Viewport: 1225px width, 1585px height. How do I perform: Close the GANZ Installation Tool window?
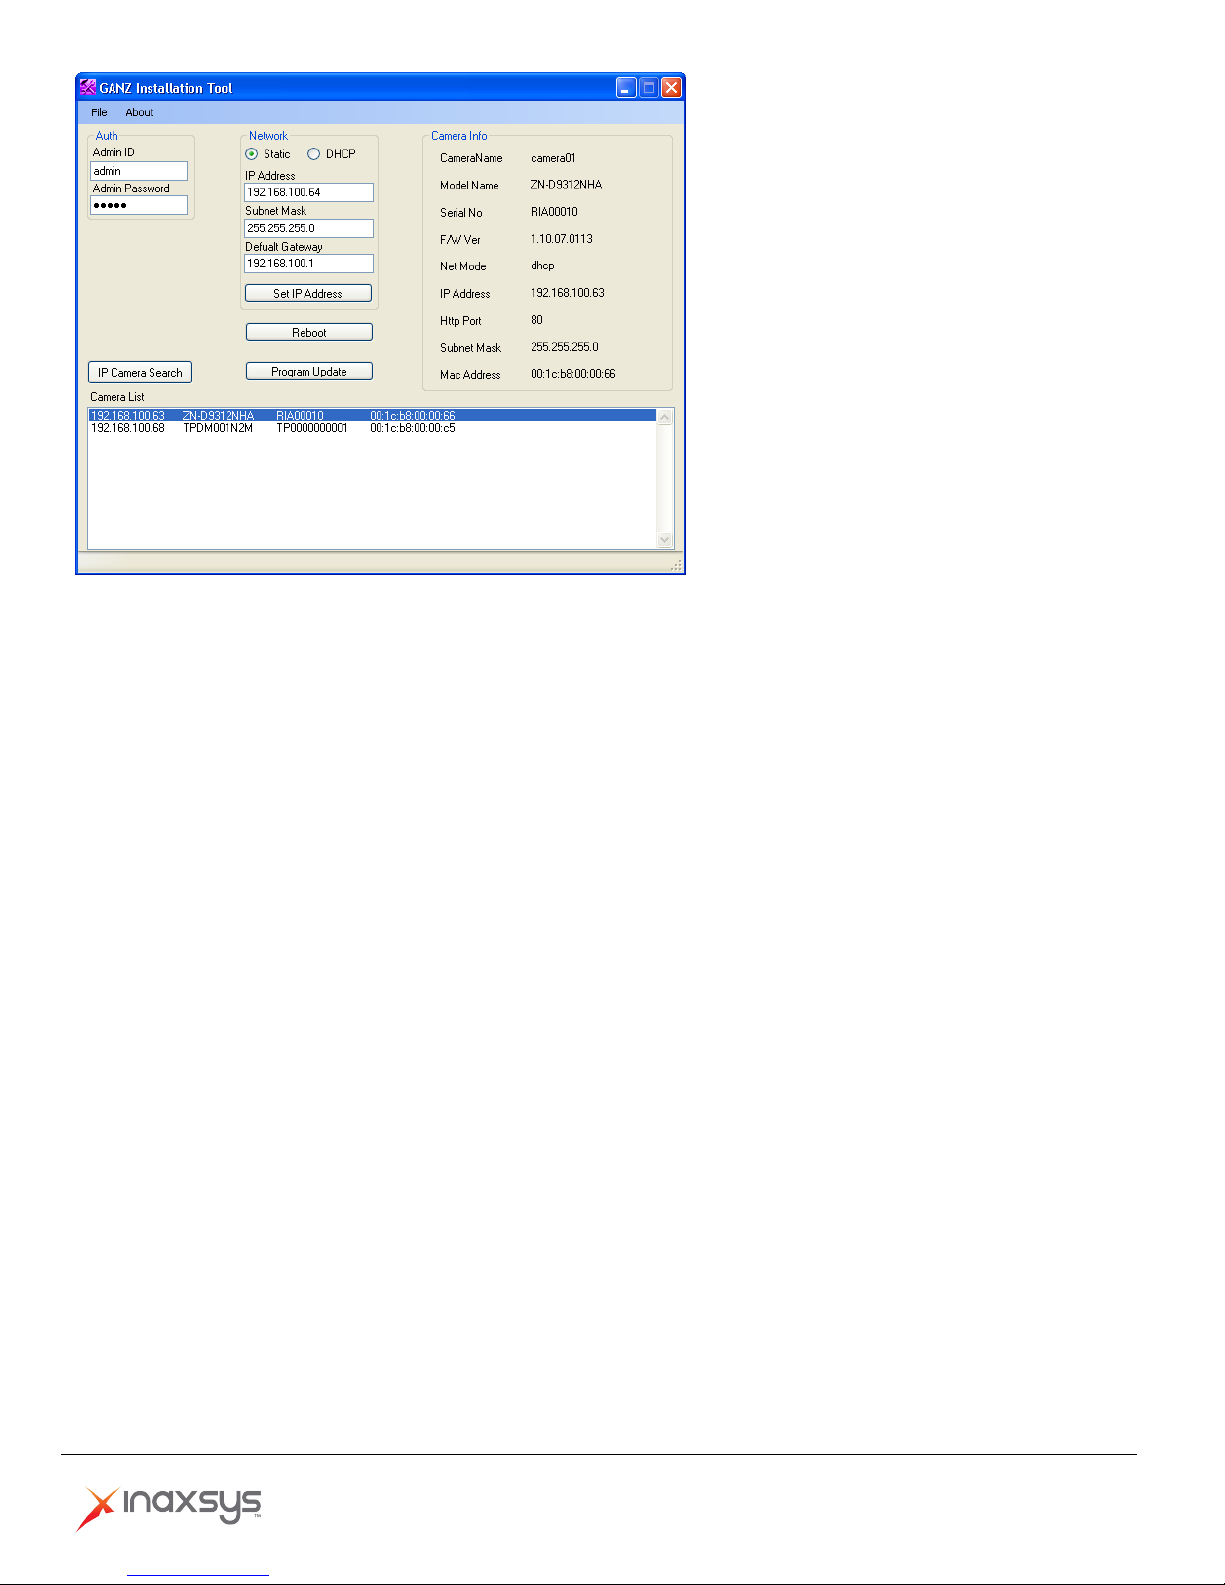(x=672, y=88)
